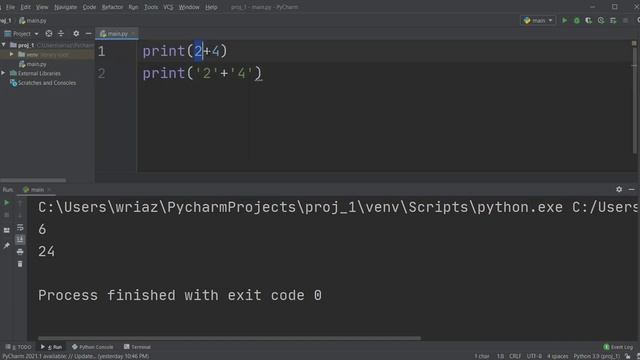Run the main configuration with the green play button

tap(564, 20)
